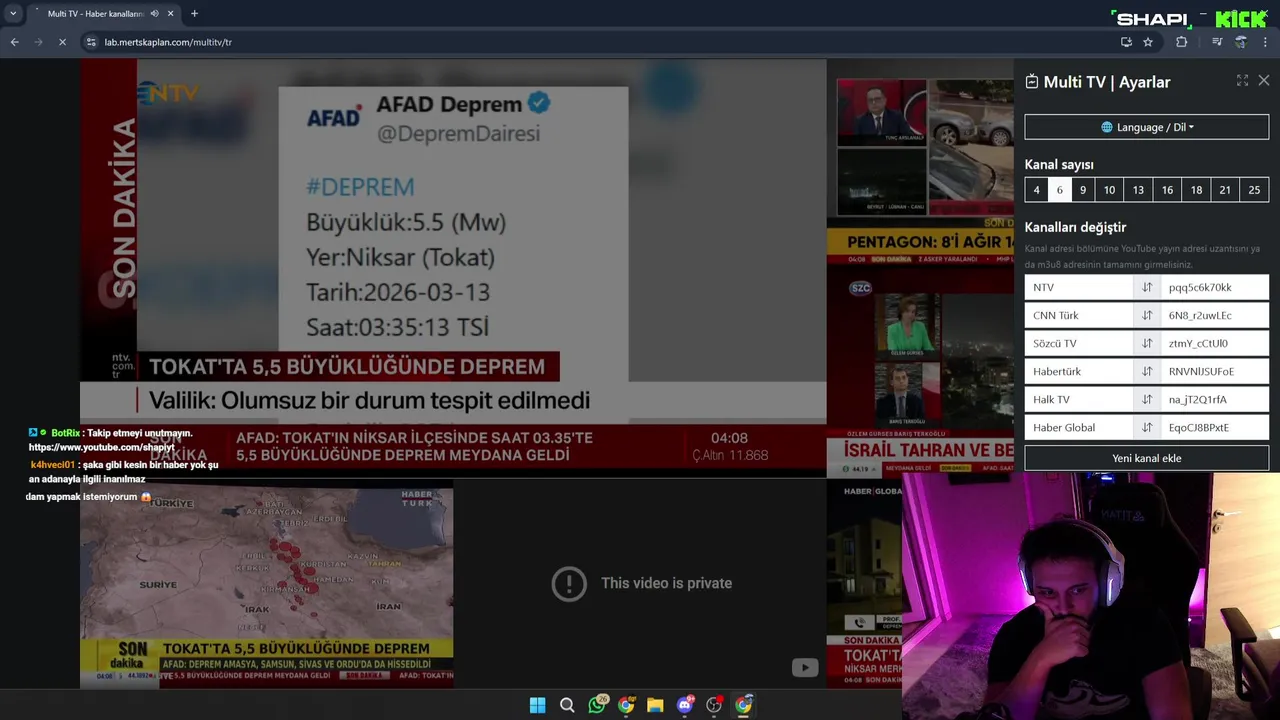Bookmark this page with the star icon

pos(1148,42)
